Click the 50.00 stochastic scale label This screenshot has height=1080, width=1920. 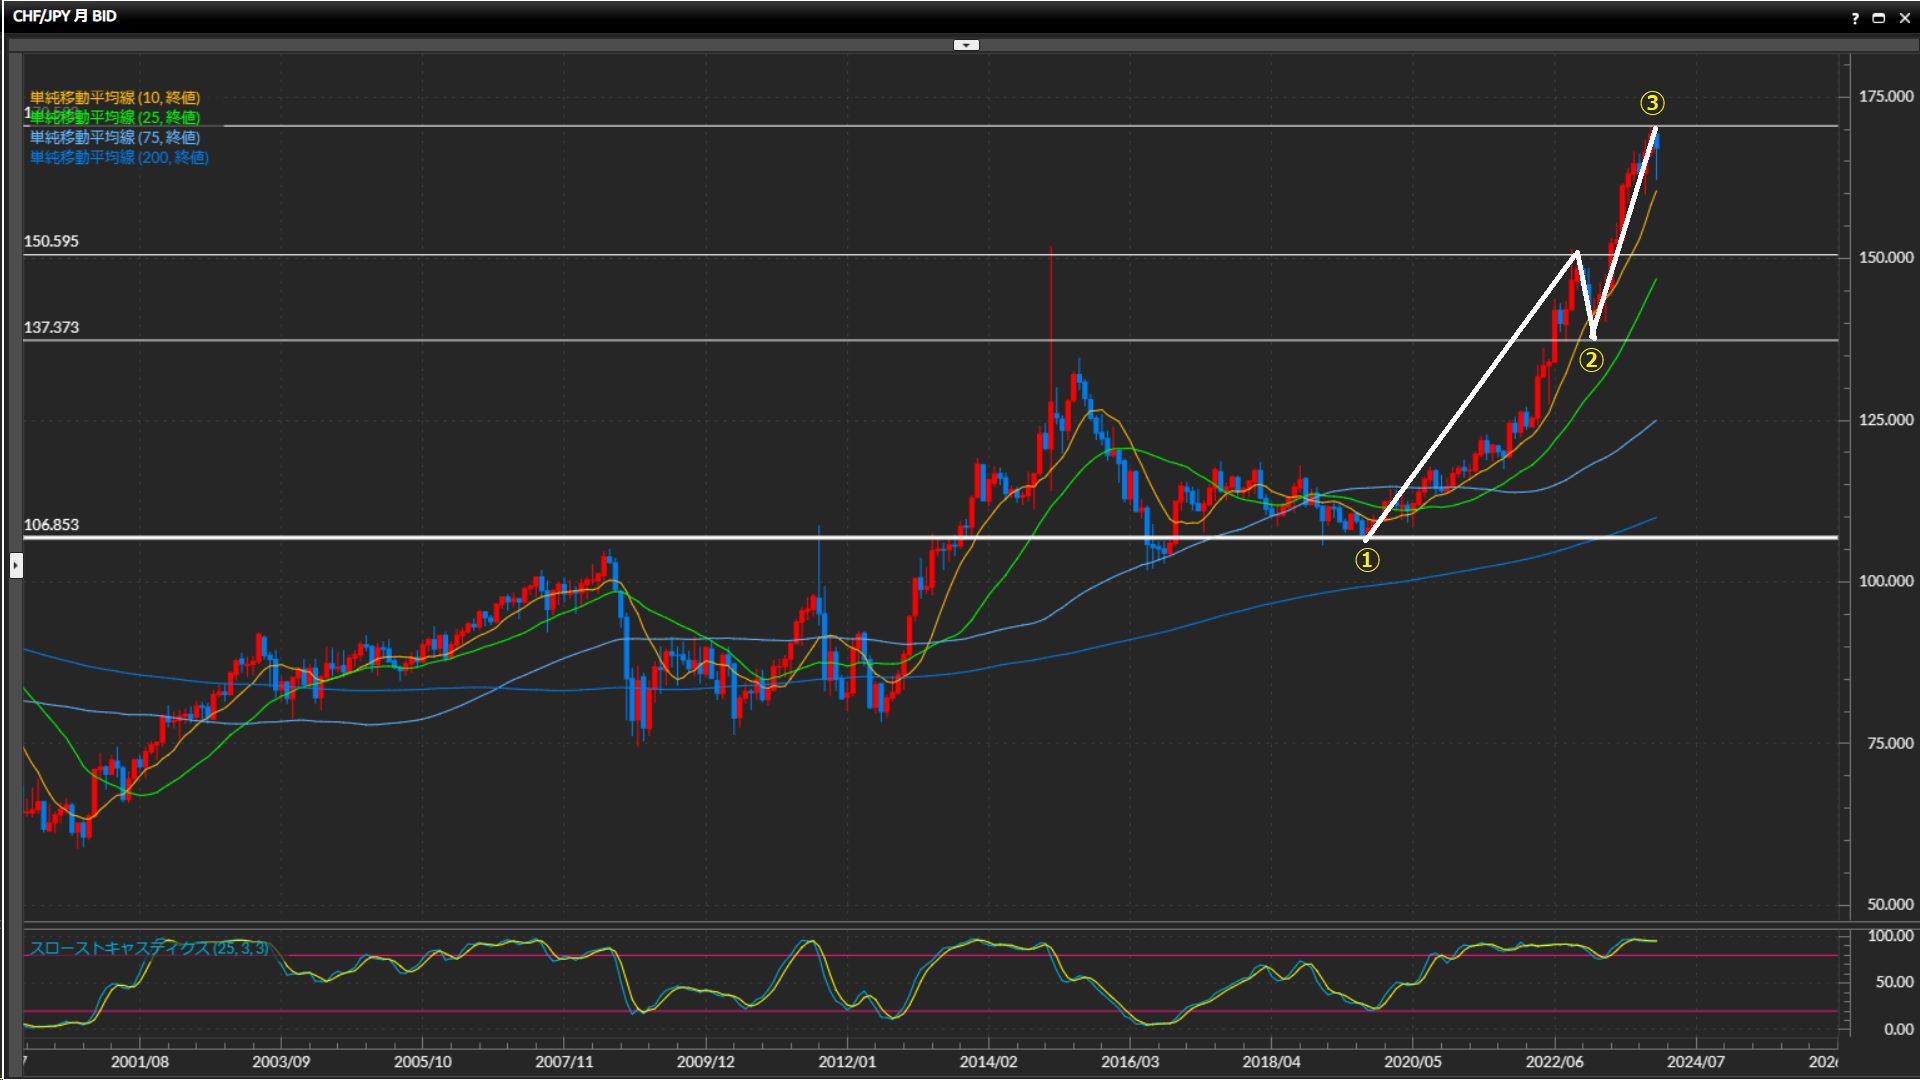1894,982
